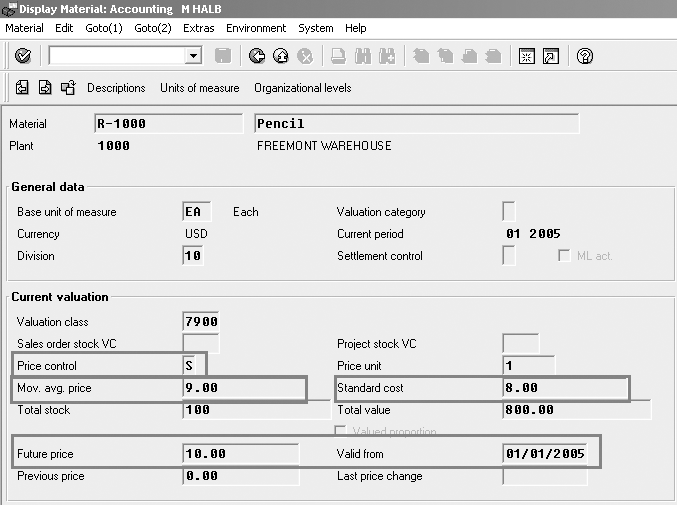Open the Goto(1) menu
This screenshot has width=677, height=505.
pyautogui.click(x=103, y=28)
